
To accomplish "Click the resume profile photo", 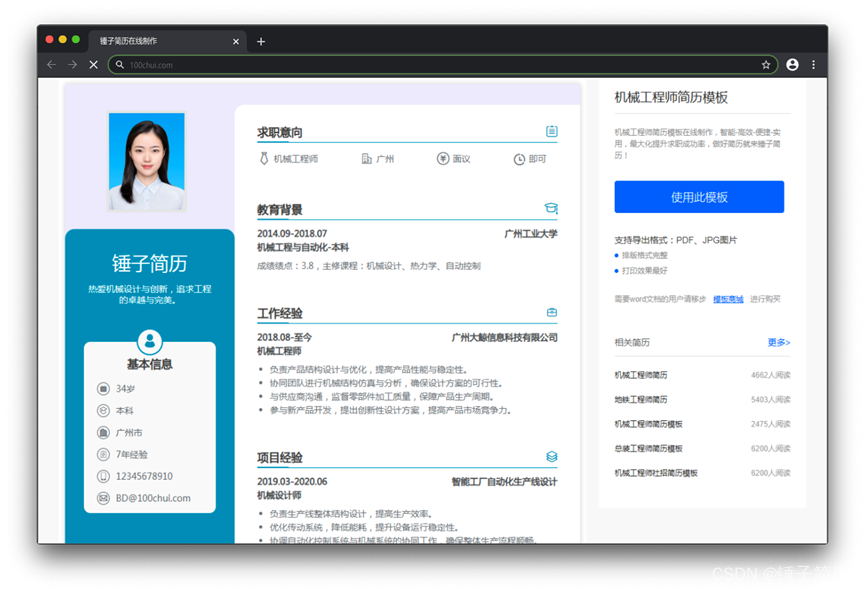I will [x=147, y=162].
